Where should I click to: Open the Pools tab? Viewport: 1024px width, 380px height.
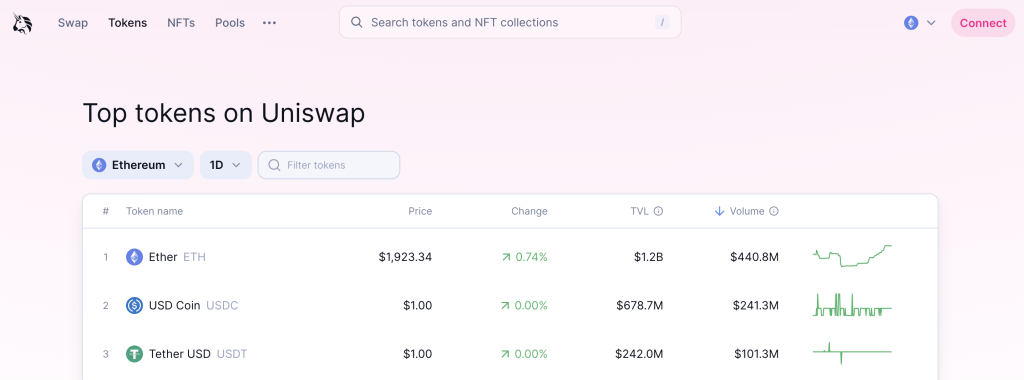(230, 23)
